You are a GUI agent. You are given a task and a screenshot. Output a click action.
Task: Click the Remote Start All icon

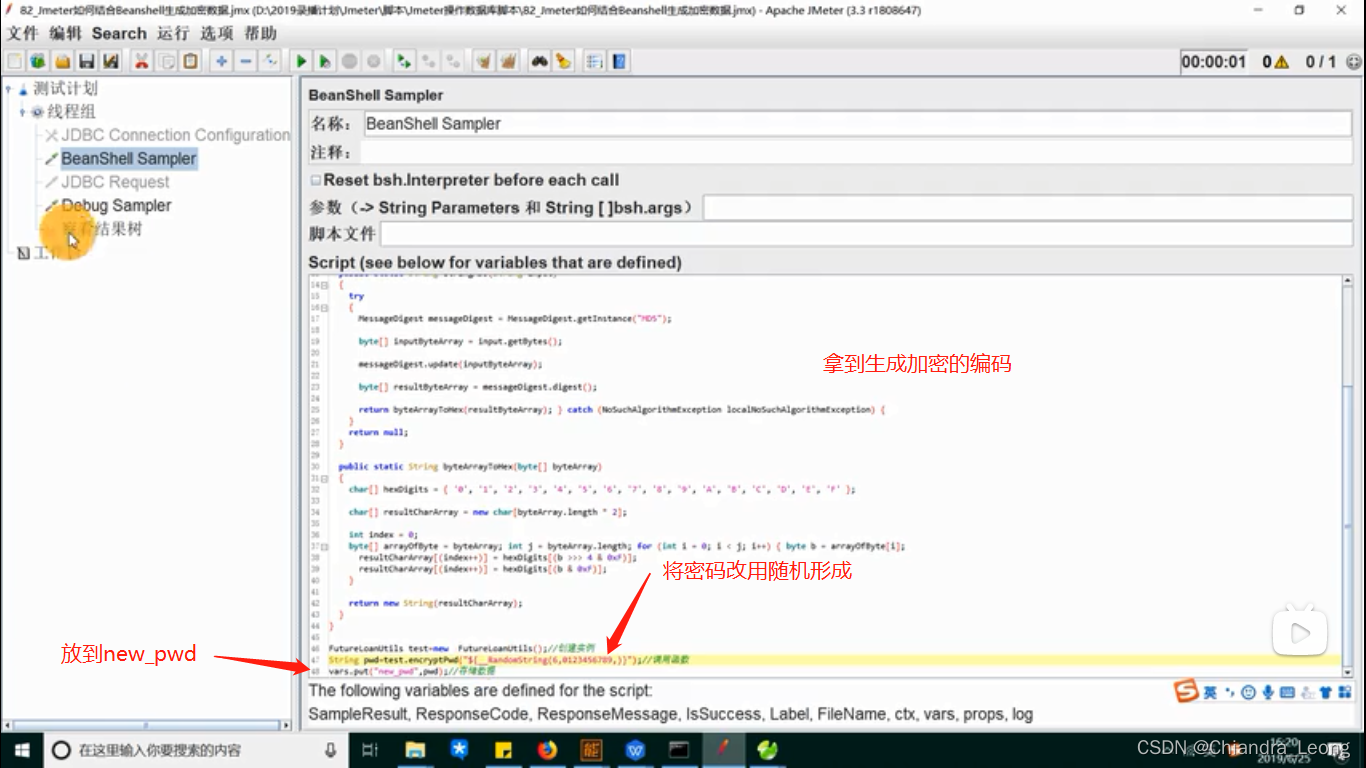tap(404, 61)
